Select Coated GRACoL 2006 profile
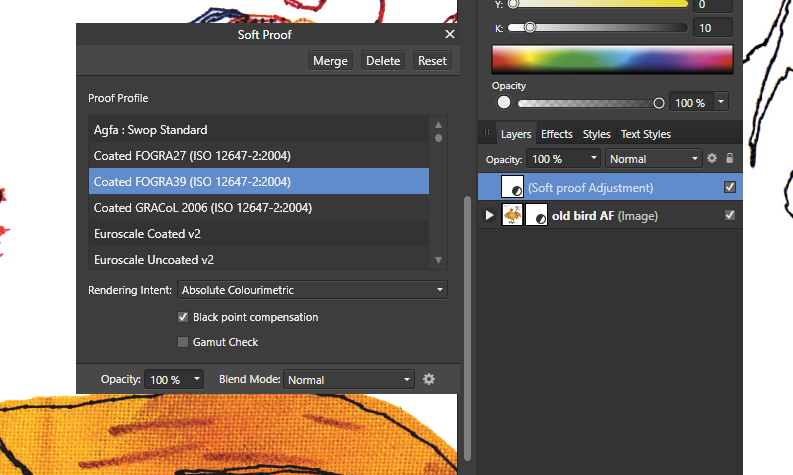The height and width of the screenshot is (475, 793). pos(258,207)
